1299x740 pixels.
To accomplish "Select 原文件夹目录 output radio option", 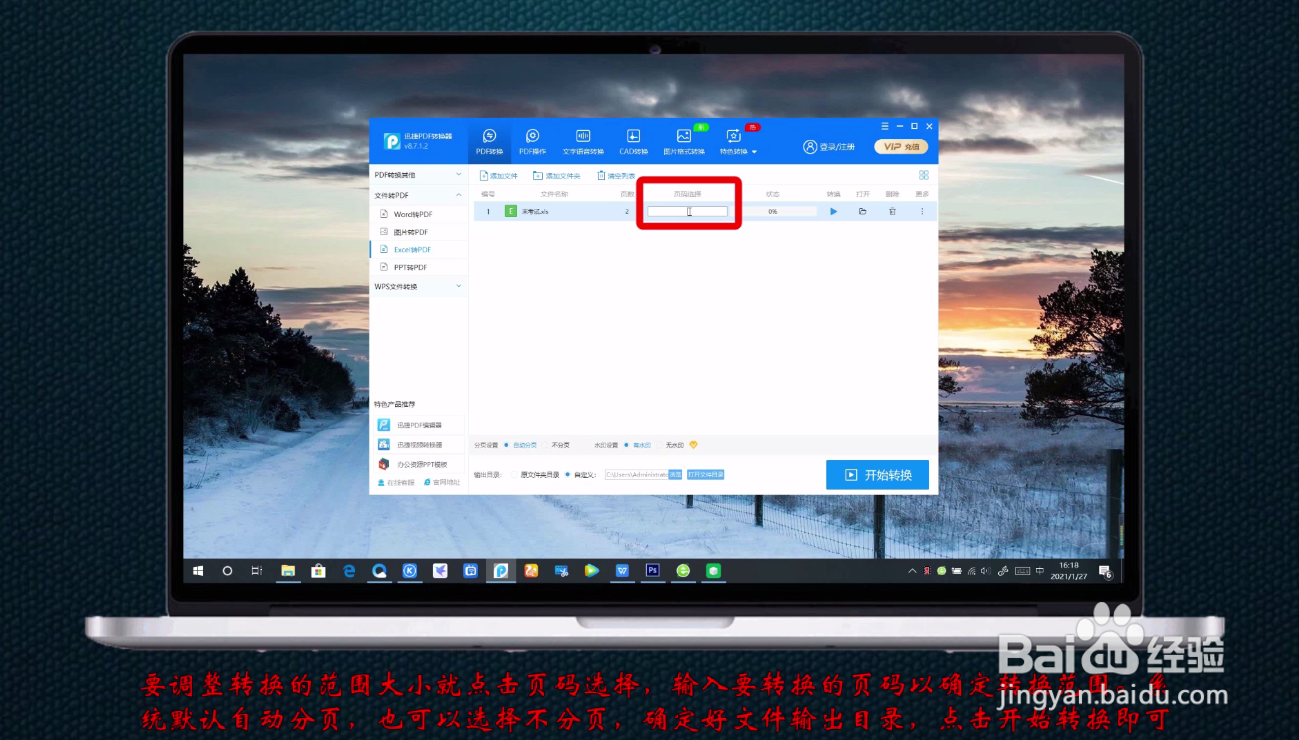I will [535, 475].
